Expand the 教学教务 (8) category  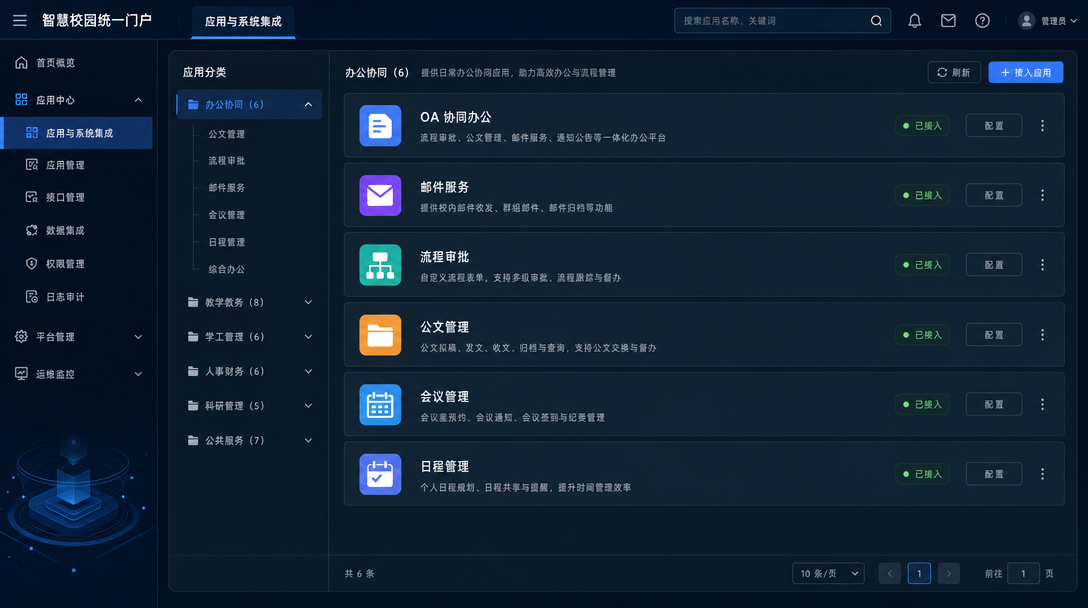(x=308, y=303)
